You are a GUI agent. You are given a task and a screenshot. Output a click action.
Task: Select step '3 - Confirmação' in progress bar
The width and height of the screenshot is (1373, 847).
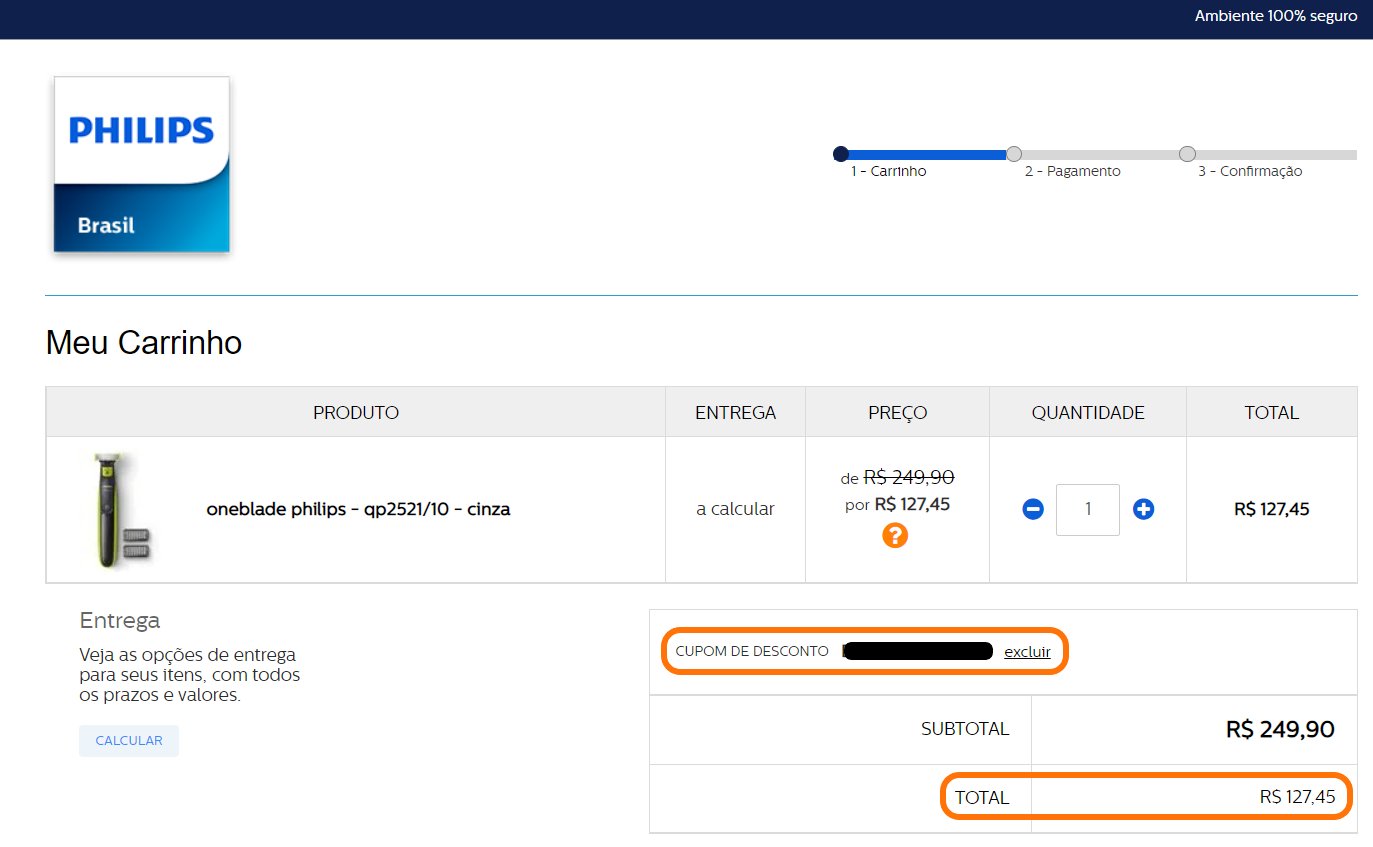pos(1250,171)
